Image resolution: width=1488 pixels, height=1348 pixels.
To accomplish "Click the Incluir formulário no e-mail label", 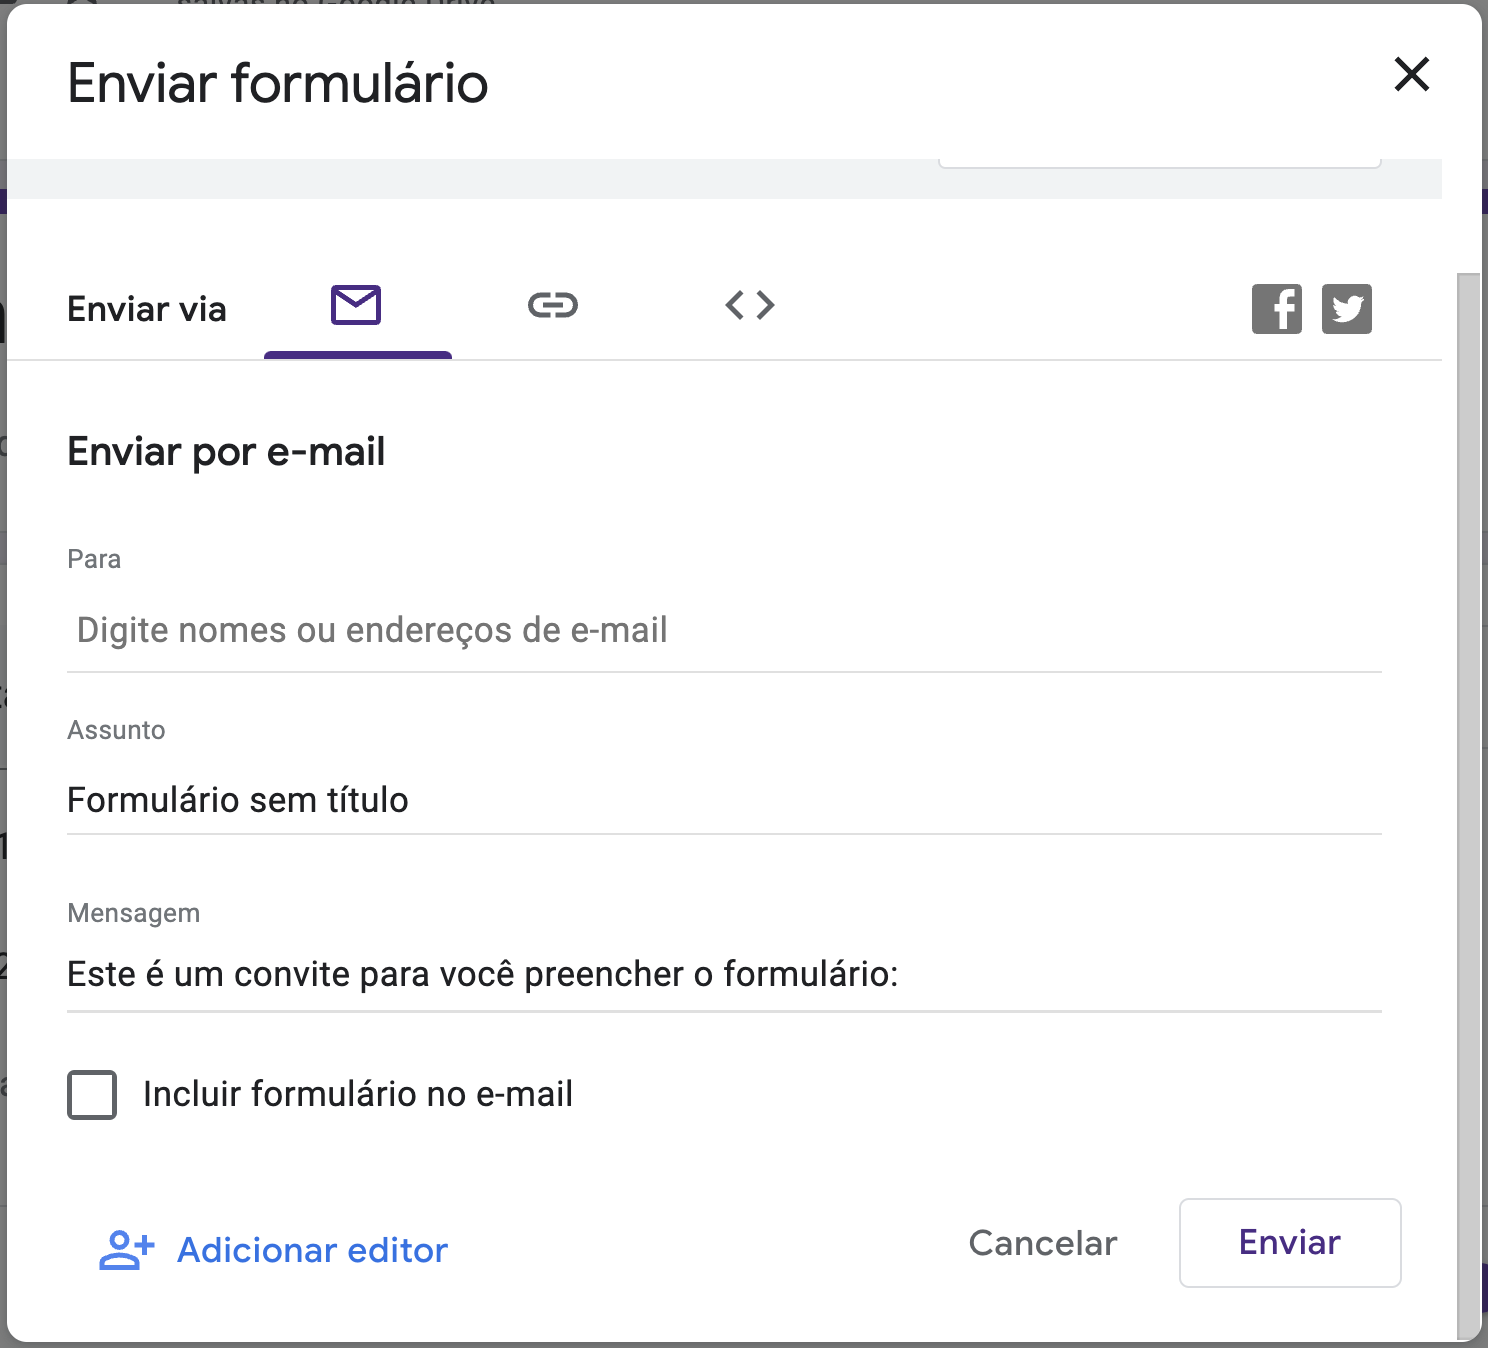I will tap(358, 1094).
